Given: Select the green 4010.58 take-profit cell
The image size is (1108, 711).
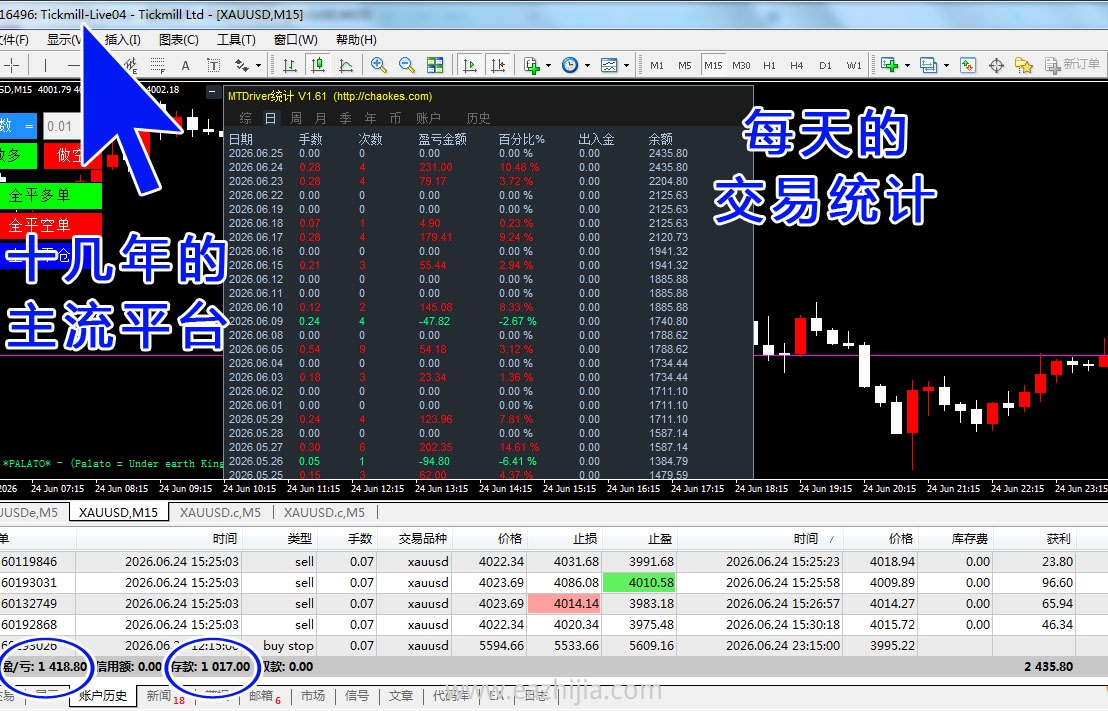Looking at the screenshot, I should click(640, 582).
